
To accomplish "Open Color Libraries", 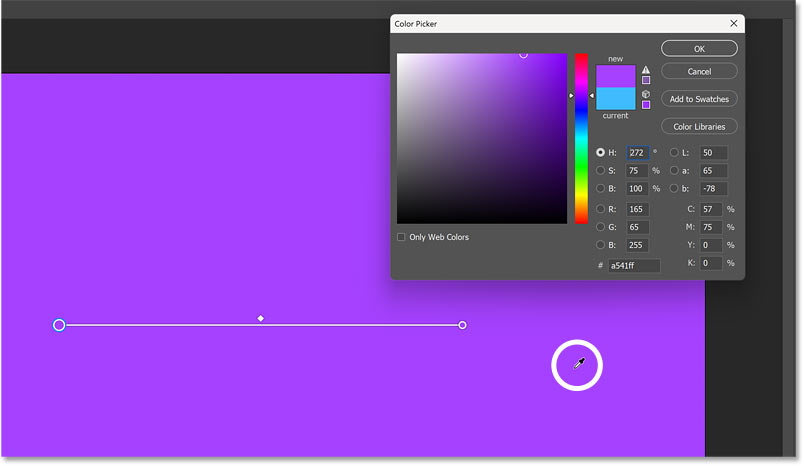I will (699, 126).
